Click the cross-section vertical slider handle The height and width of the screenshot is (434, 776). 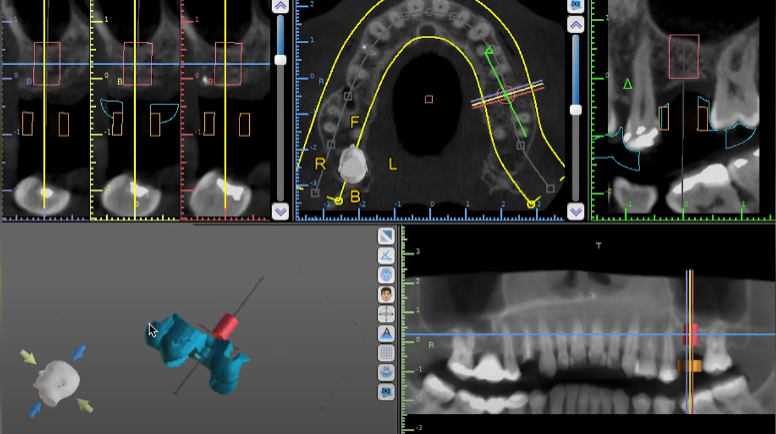[x=280, y=60]
